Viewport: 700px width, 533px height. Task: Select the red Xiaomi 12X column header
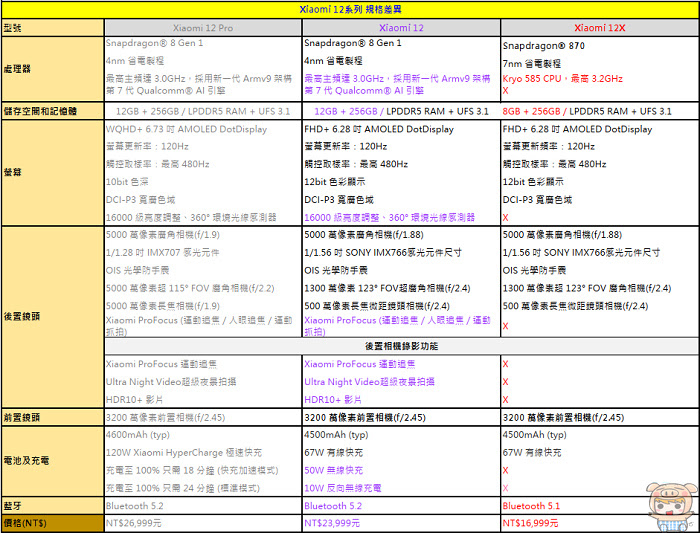click(x=600, y=28)
